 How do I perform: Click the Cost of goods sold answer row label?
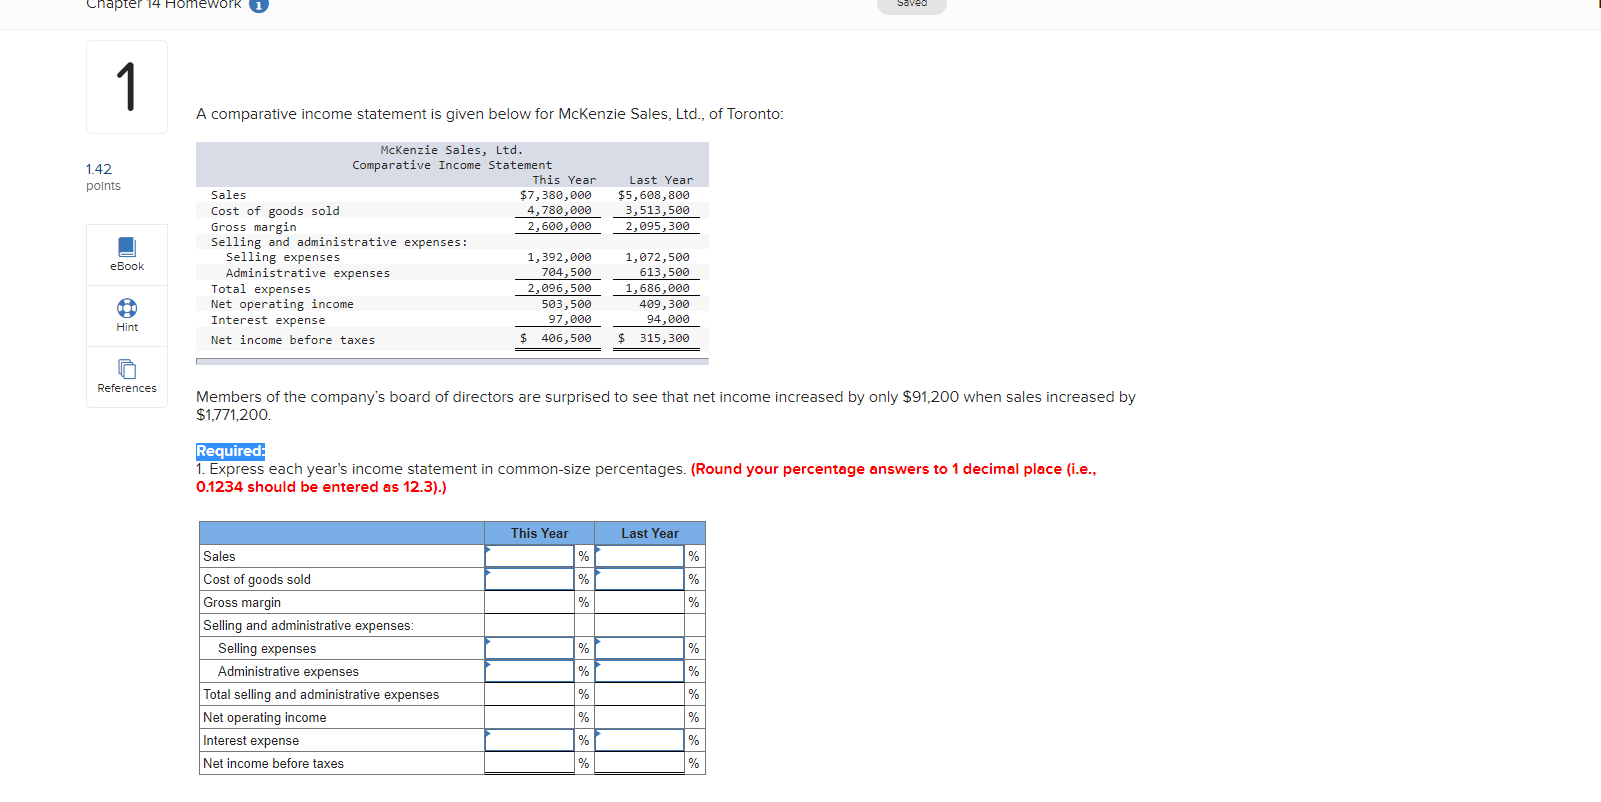[x=257, y=579]
